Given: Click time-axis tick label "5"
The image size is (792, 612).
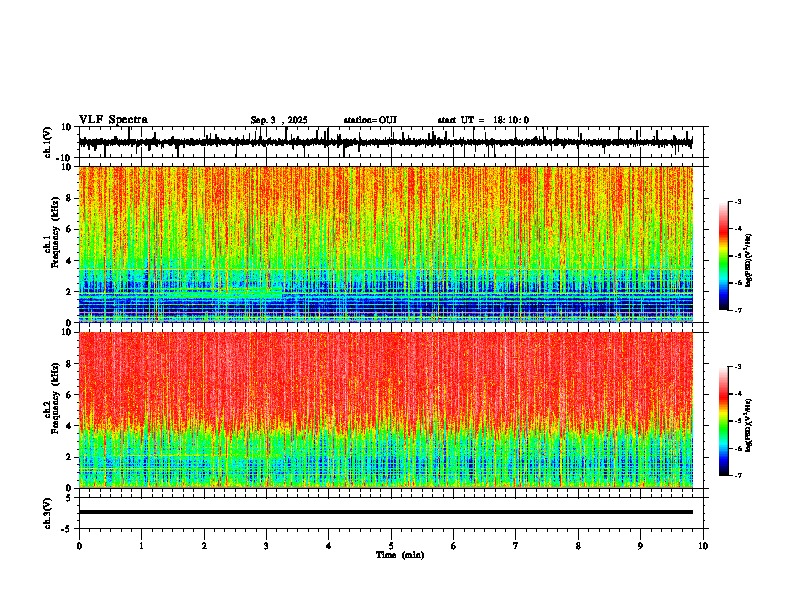Looking at the screenshot, I should pos(391,546).
